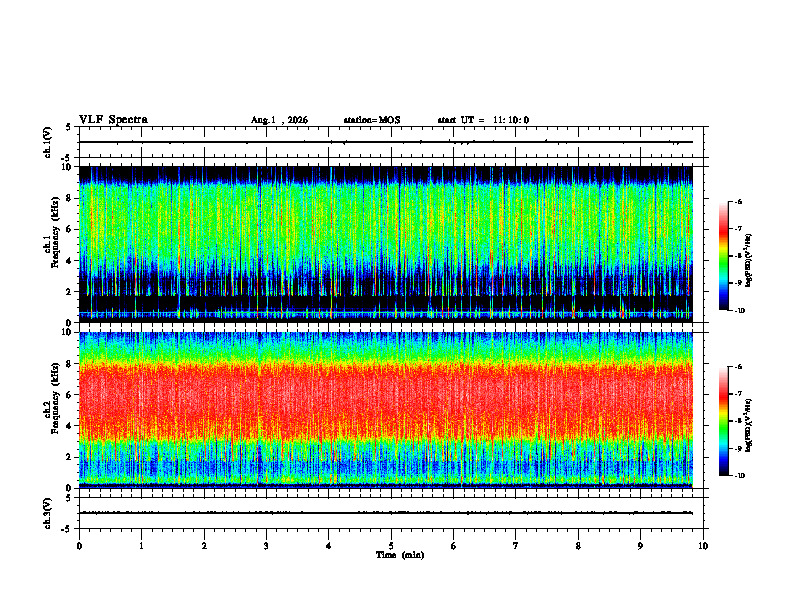Image resolution: width=792 pixels, height=612 pixels.
Task: Click the "0" tick on the time axis
Action: pos(79,546)
